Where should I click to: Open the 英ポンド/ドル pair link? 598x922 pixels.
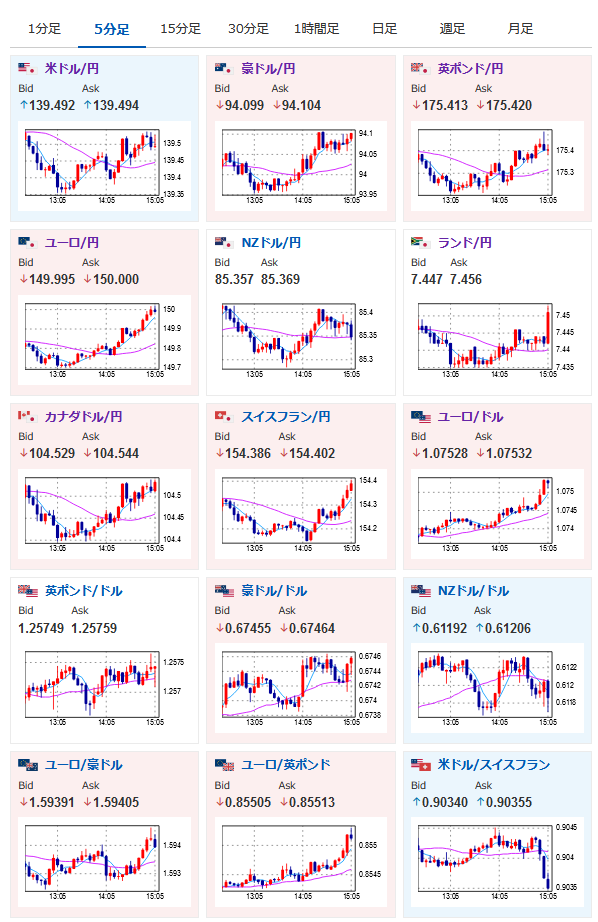pyautogui.click(x=83, y=590)
